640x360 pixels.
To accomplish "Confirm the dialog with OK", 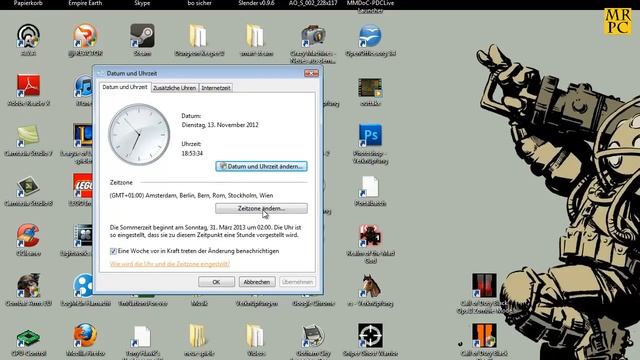I will 216,282.
